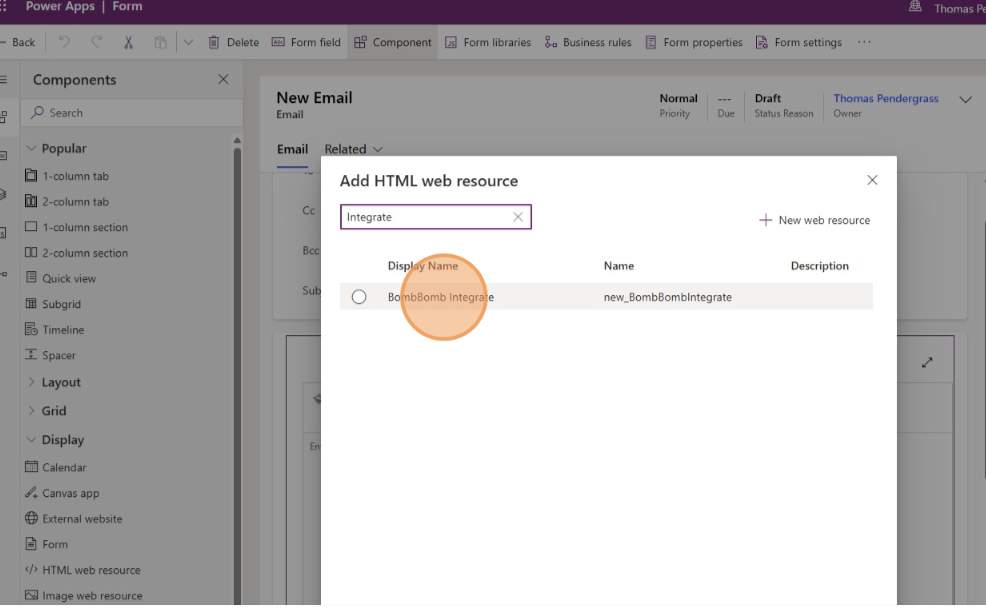Expand the Grid group
Viewport: 986px width, 608px height.
(31, 411)
